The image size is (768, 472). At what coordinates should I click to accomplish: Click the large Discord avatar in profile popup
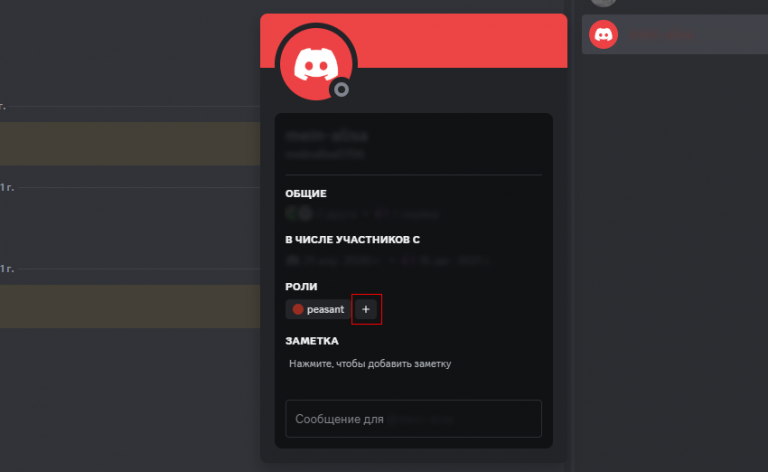316,64
